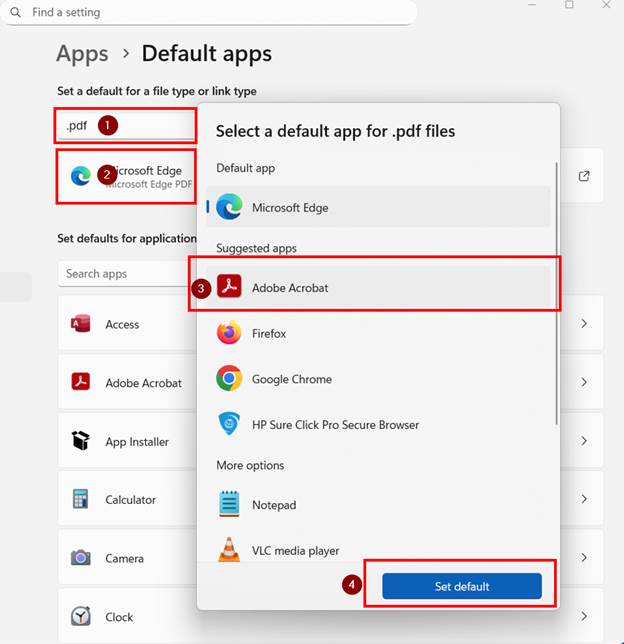Click the Clock icon

coord(81,616)
